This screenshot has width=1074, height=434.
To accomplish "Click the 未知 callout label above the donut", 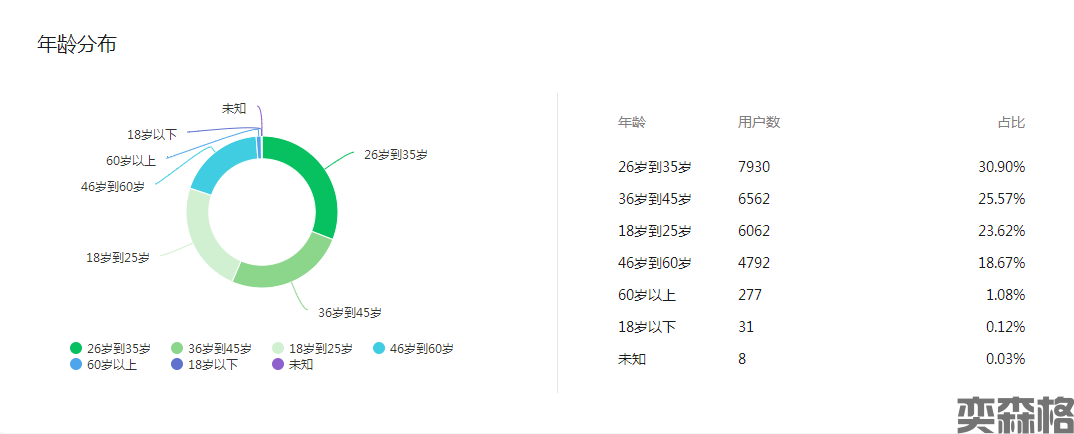I will [x=234, y=108].
